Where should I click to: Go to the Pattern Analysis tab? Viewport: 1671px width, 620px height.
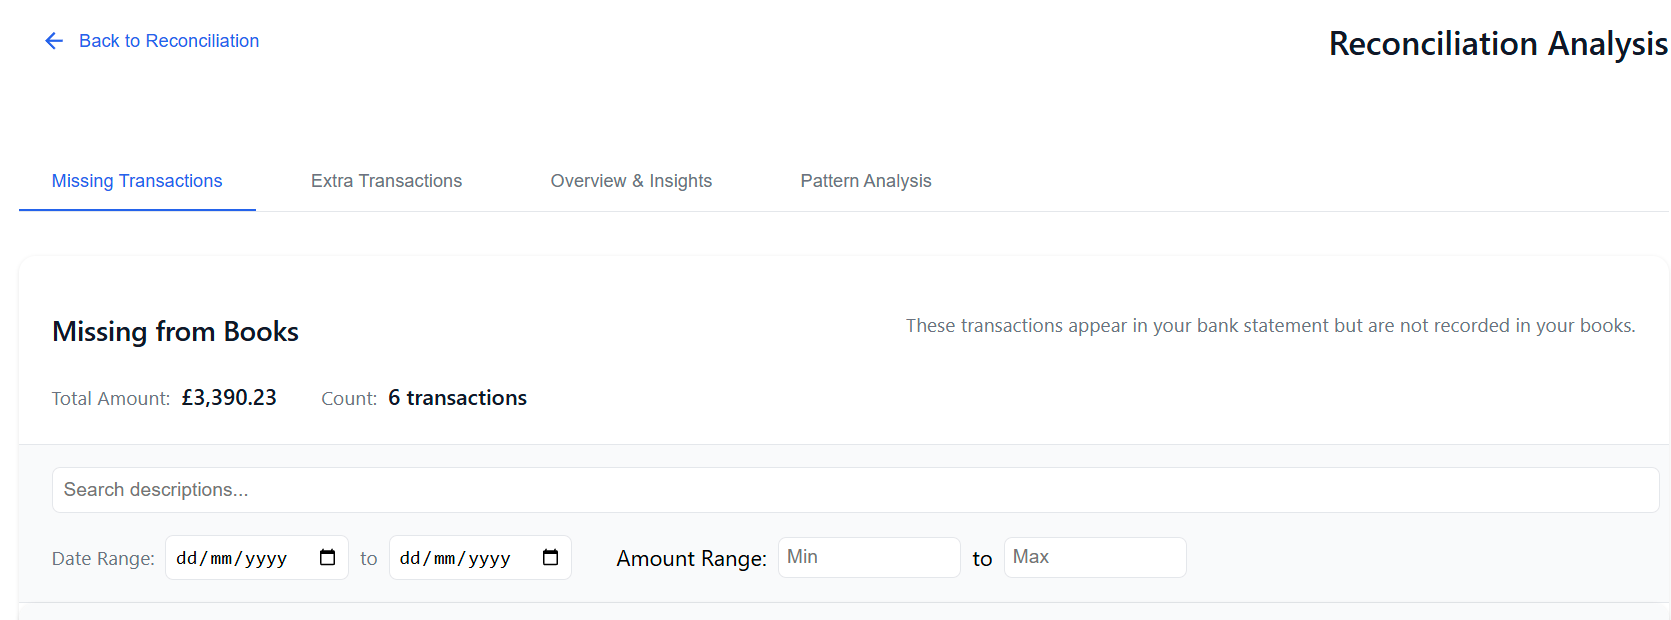click(x=865, y=181)
